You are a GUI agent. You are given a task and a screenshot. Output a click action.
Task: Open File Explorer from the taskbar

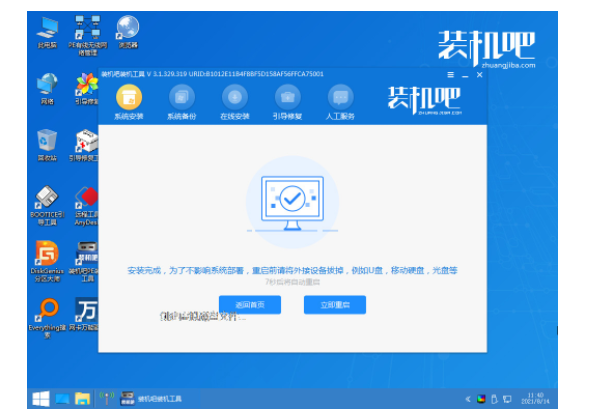click(82, 399)
